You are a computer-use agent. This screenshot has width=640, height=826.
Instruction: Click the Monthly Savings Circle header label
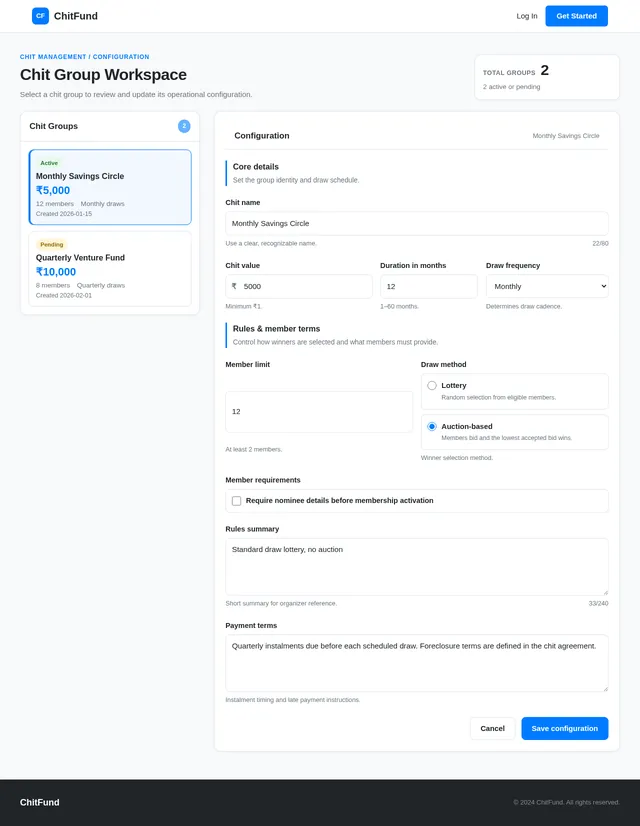(x=566, y=136)
